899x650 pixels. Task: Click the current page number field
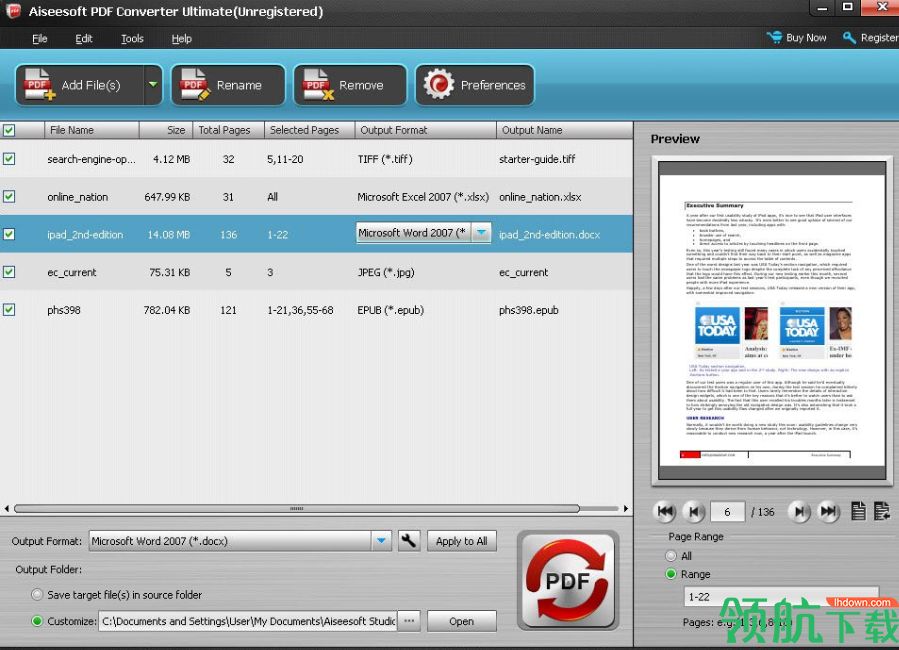[x=727, y=512]
